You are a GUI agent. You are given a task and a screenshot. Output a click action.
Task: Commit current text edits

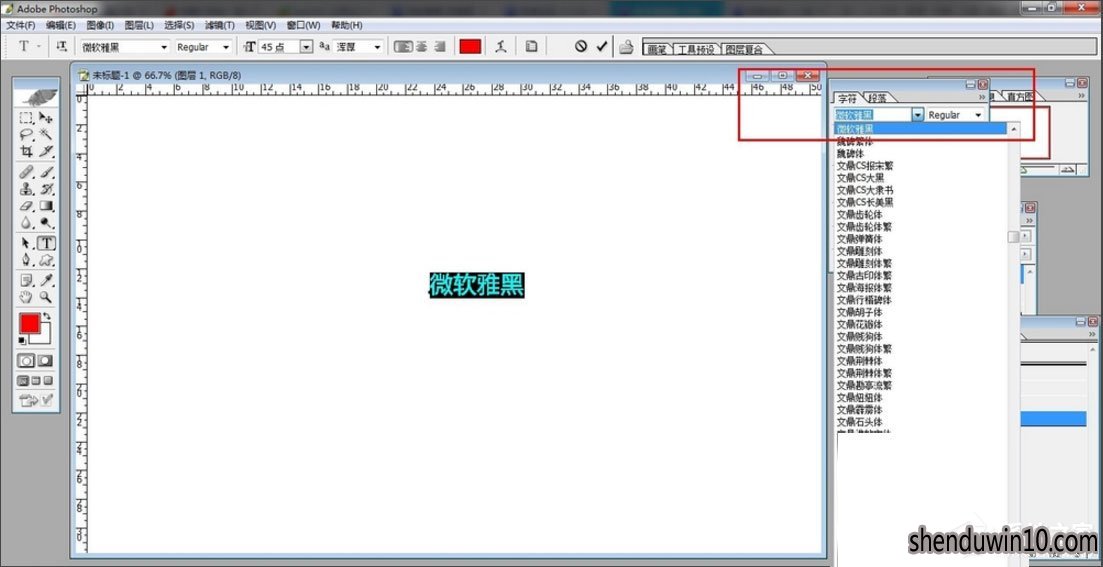601,46
